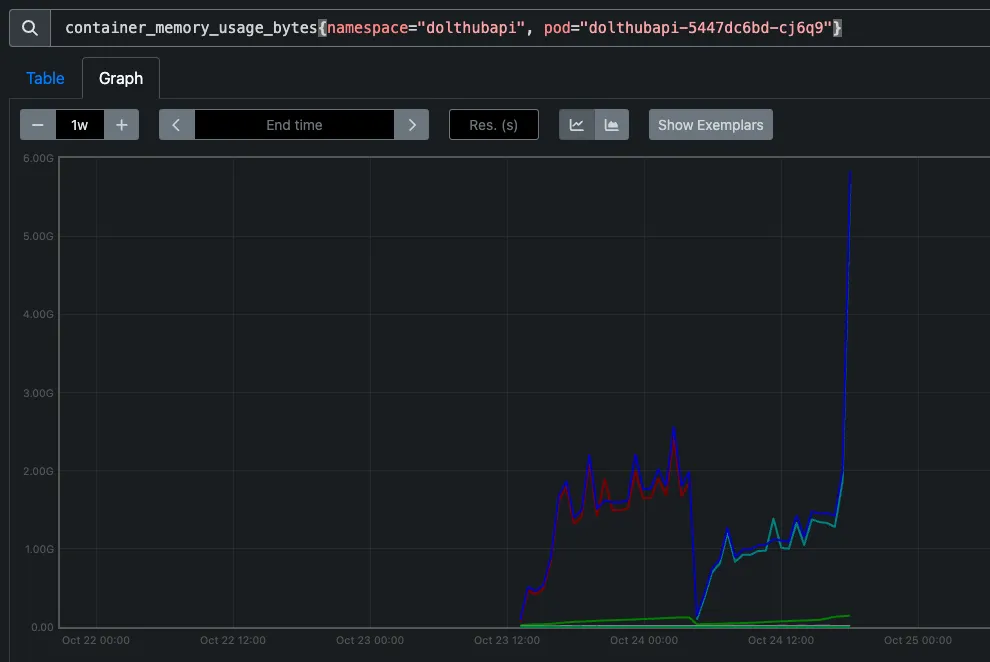This screenshot has height=662, width=990.
Task: Select the Graph tab
Action: [120, 77]
